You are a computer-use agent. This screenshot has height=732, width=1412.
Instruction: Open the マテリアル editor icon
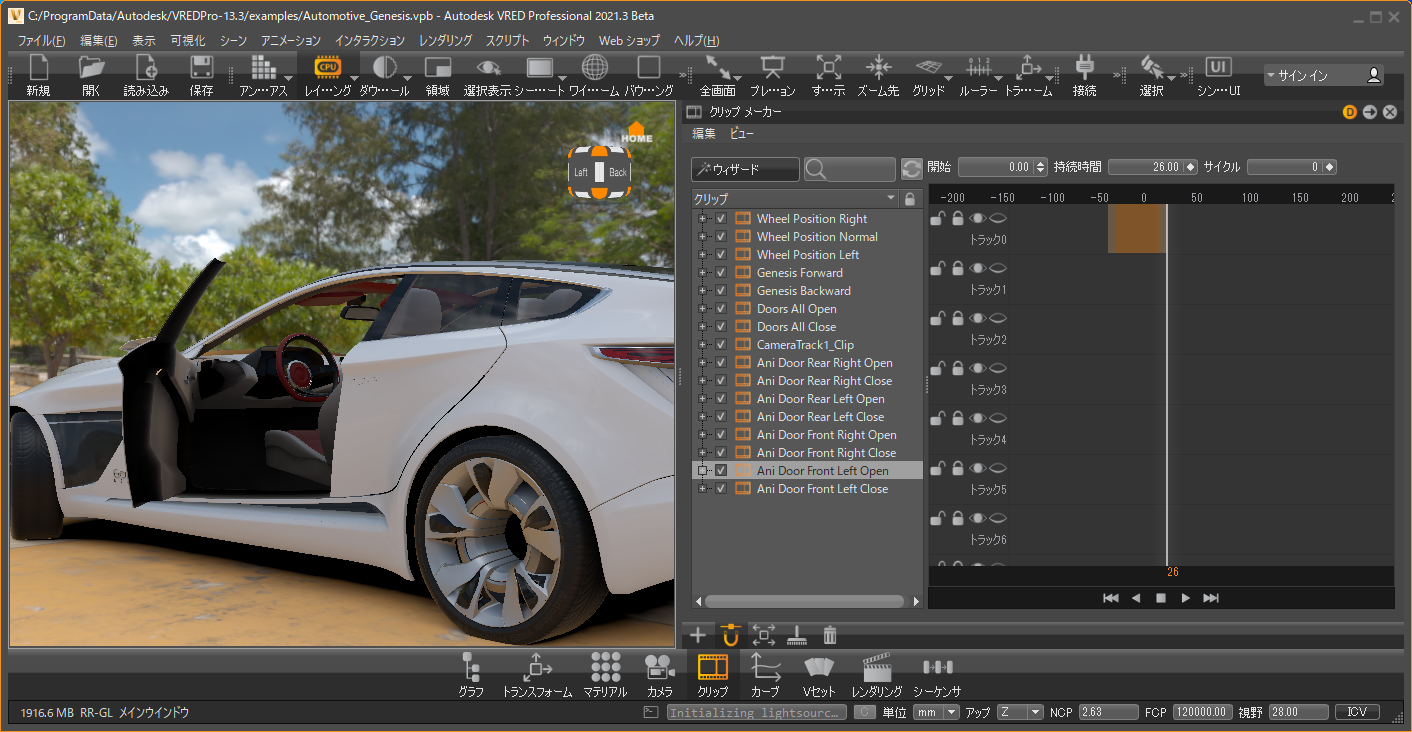[x=605, y=667]
